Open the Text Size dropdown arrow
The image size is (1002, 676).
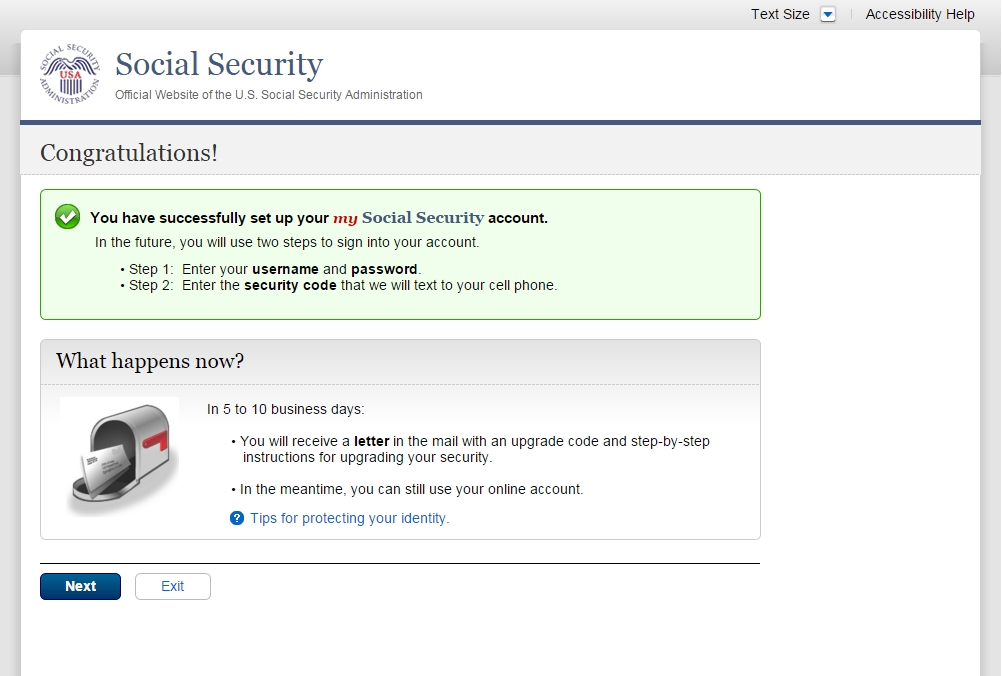click(827, 14)
